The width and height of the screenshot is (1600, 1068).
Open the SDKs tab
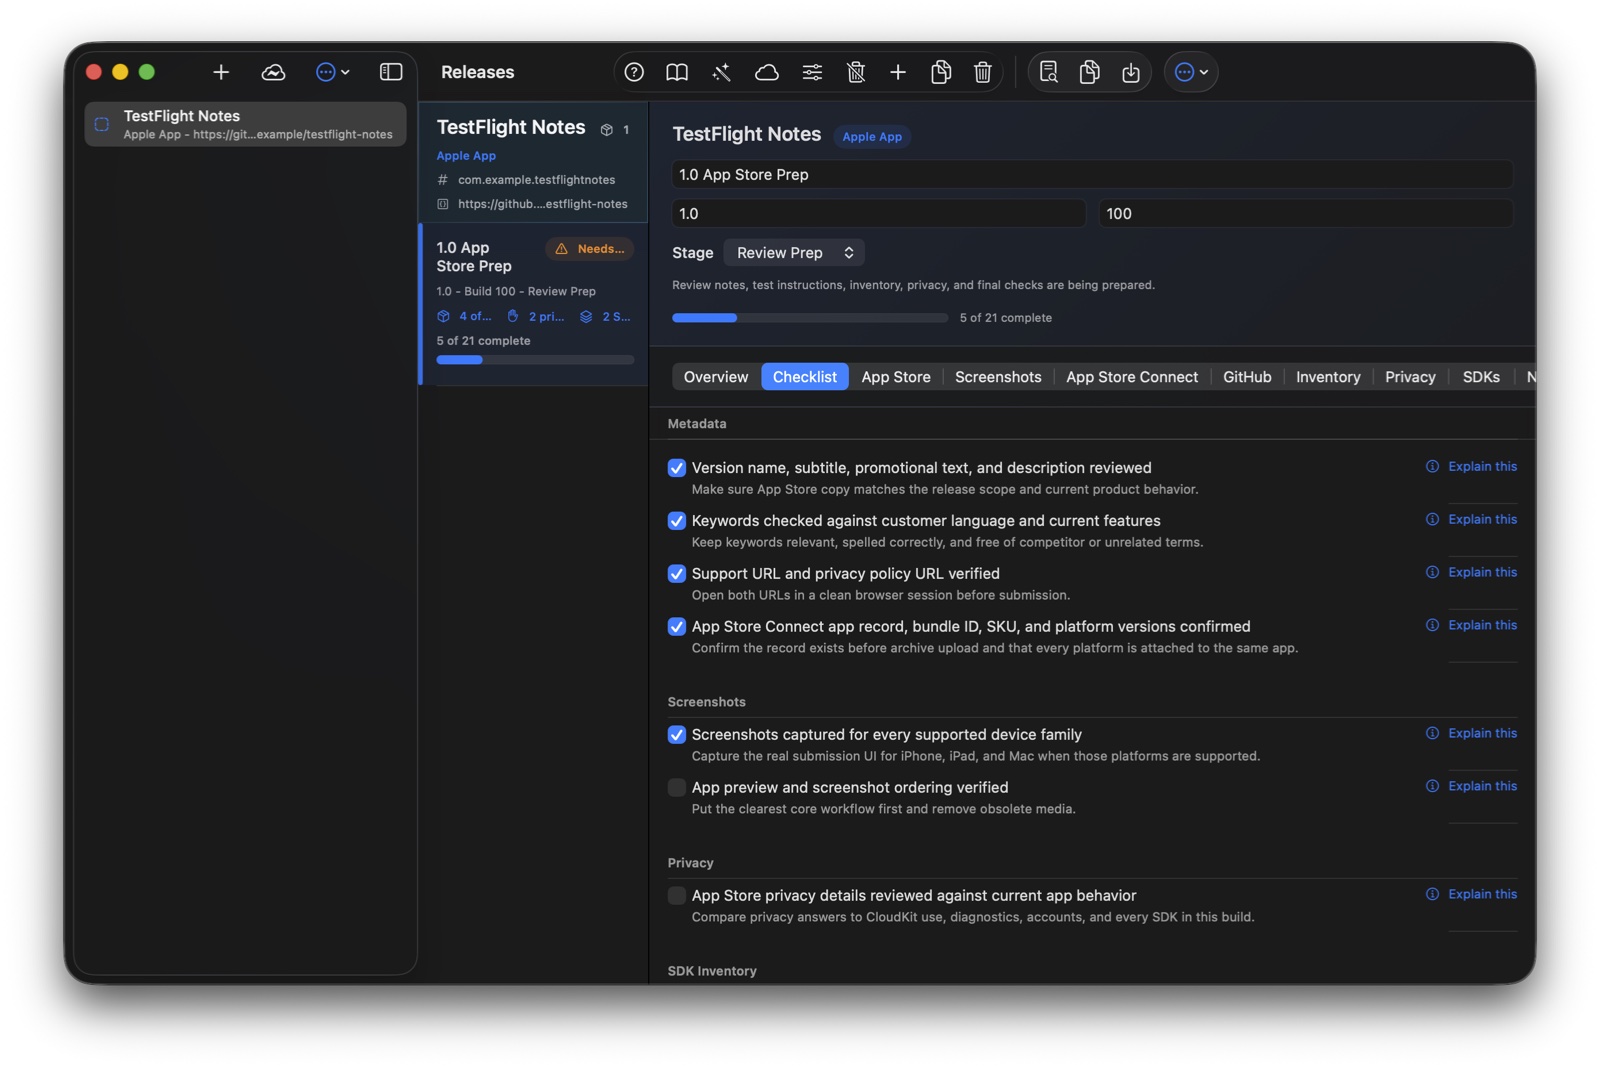(1481, 377)
